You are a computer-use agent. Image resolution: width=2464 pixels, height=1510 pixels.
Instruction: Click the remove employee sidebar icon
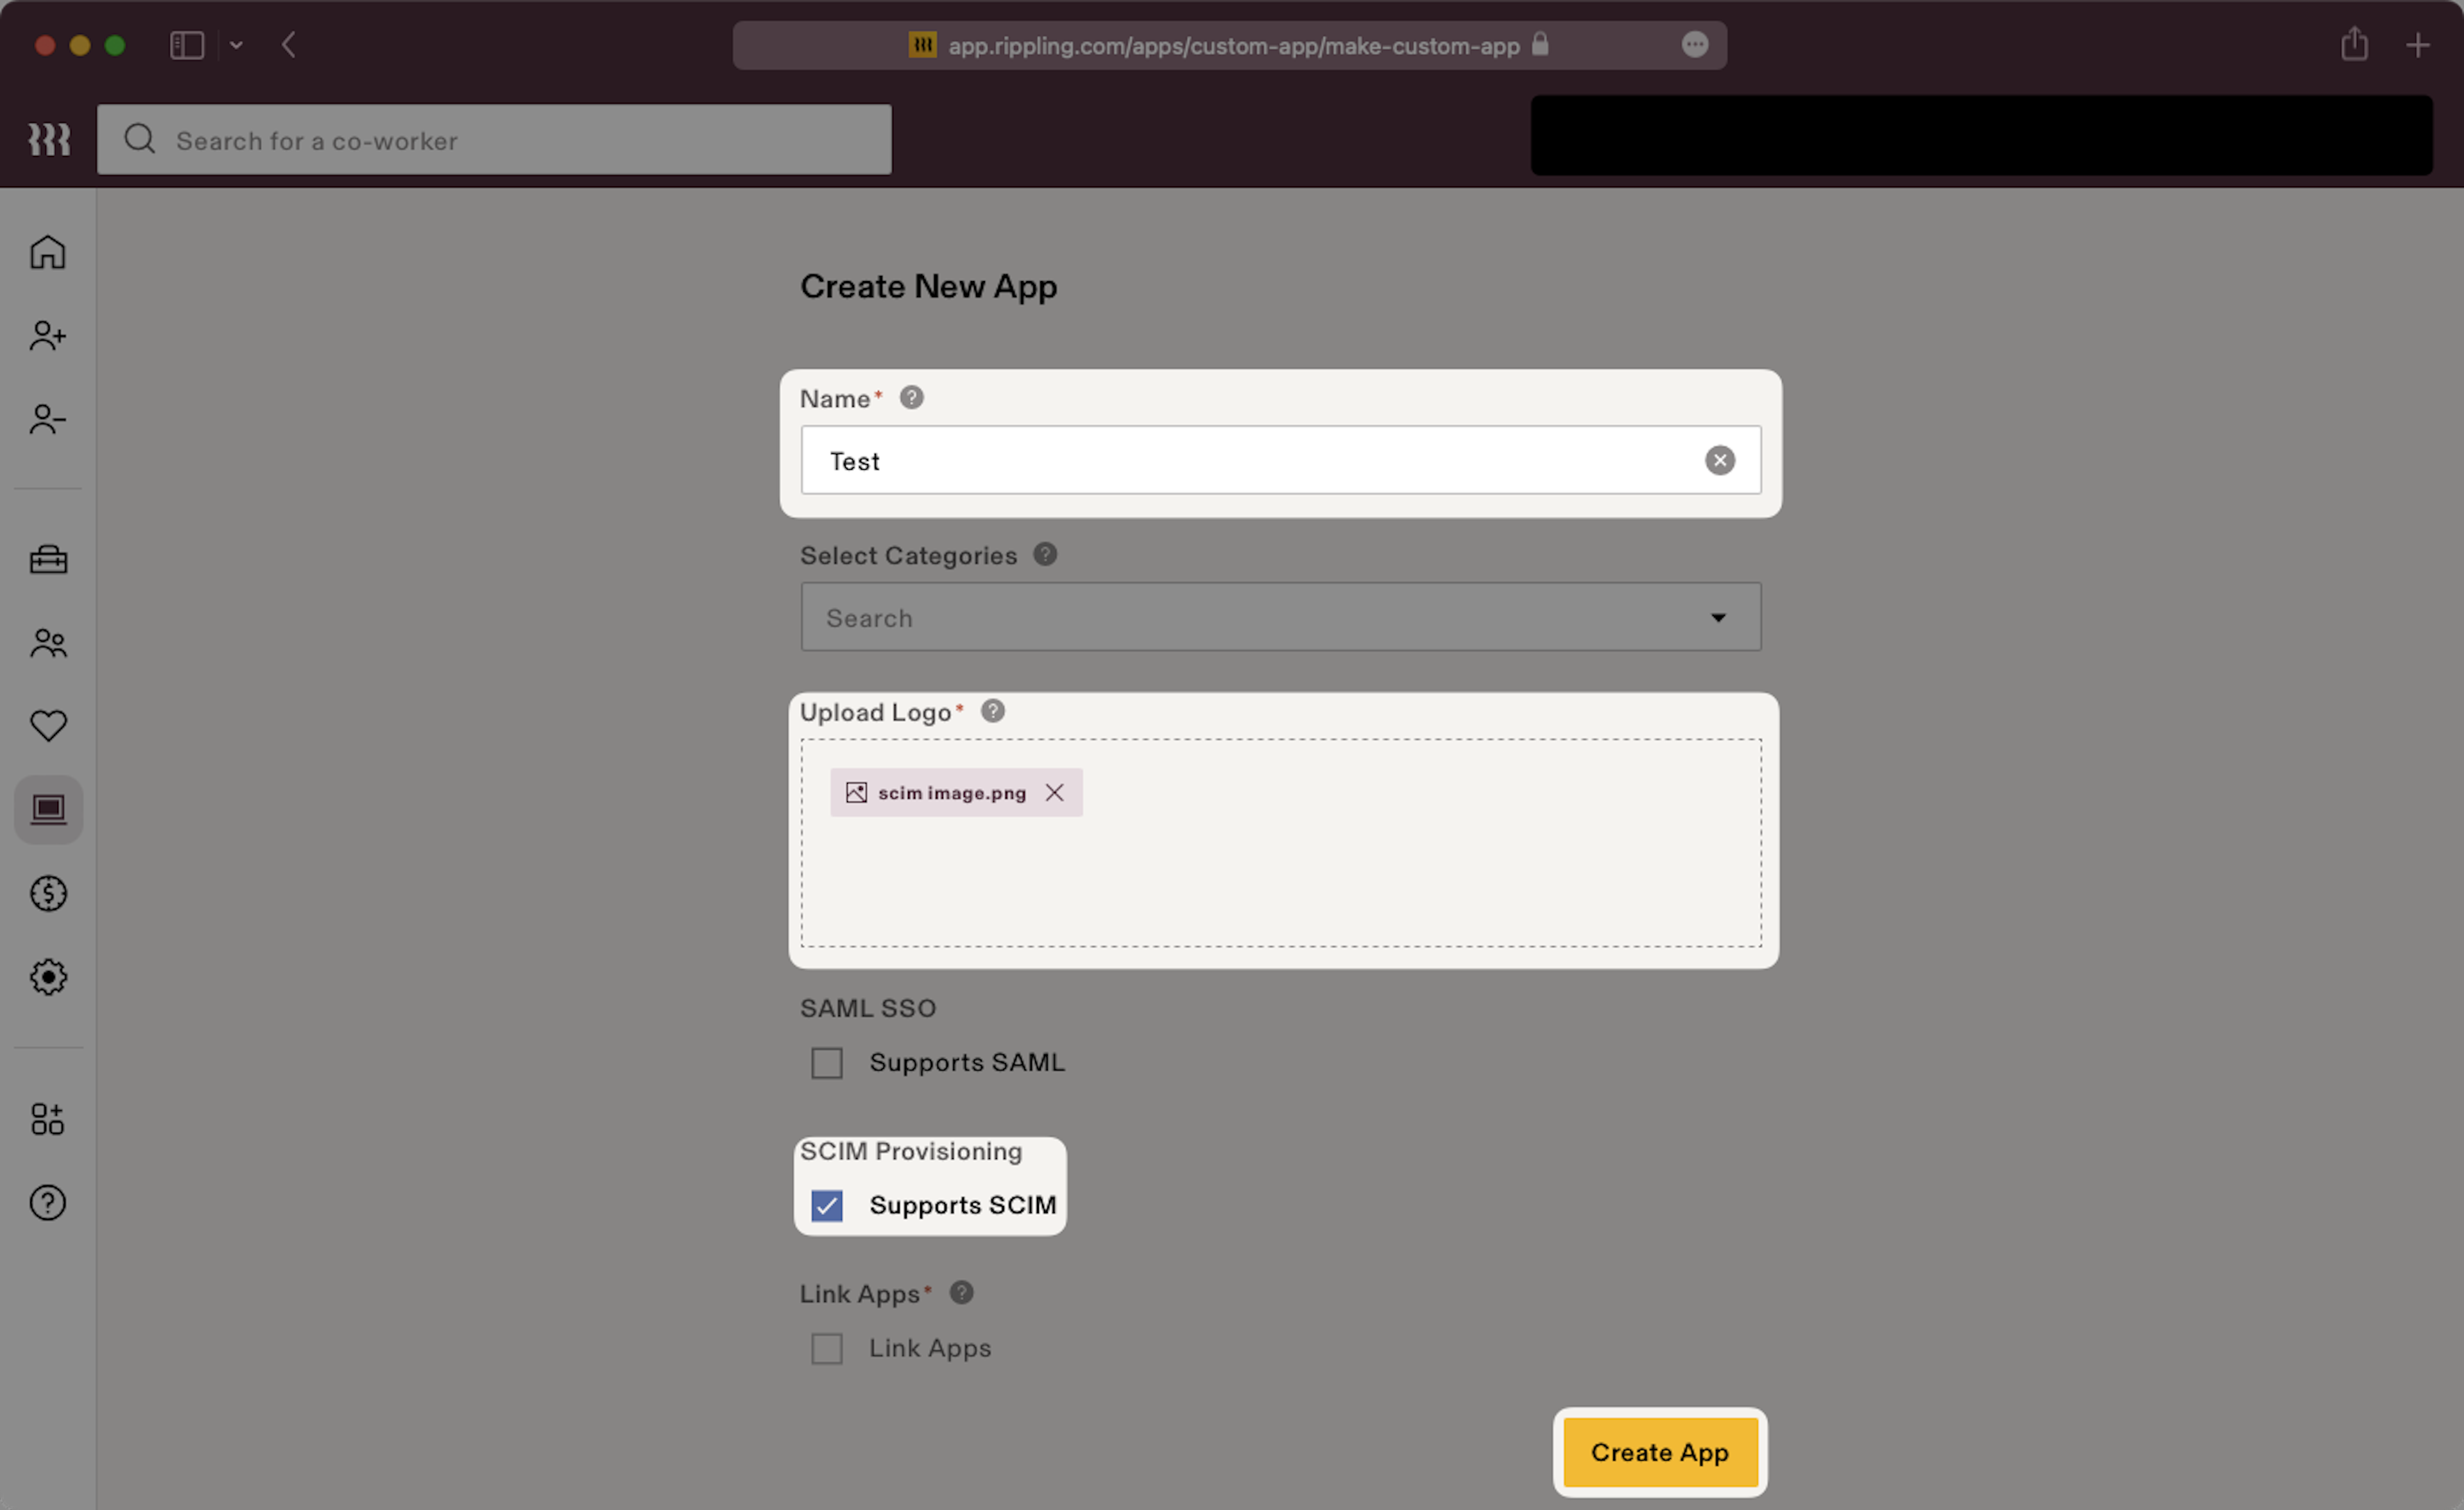[x=47, y=418]
